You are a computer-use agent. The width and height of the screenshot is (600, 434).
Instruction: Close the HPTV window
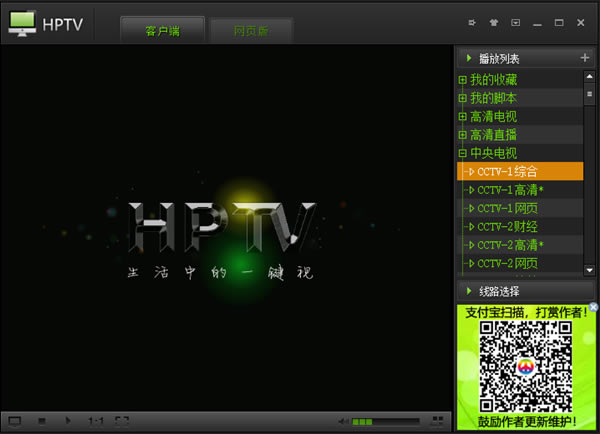(581, 23)
